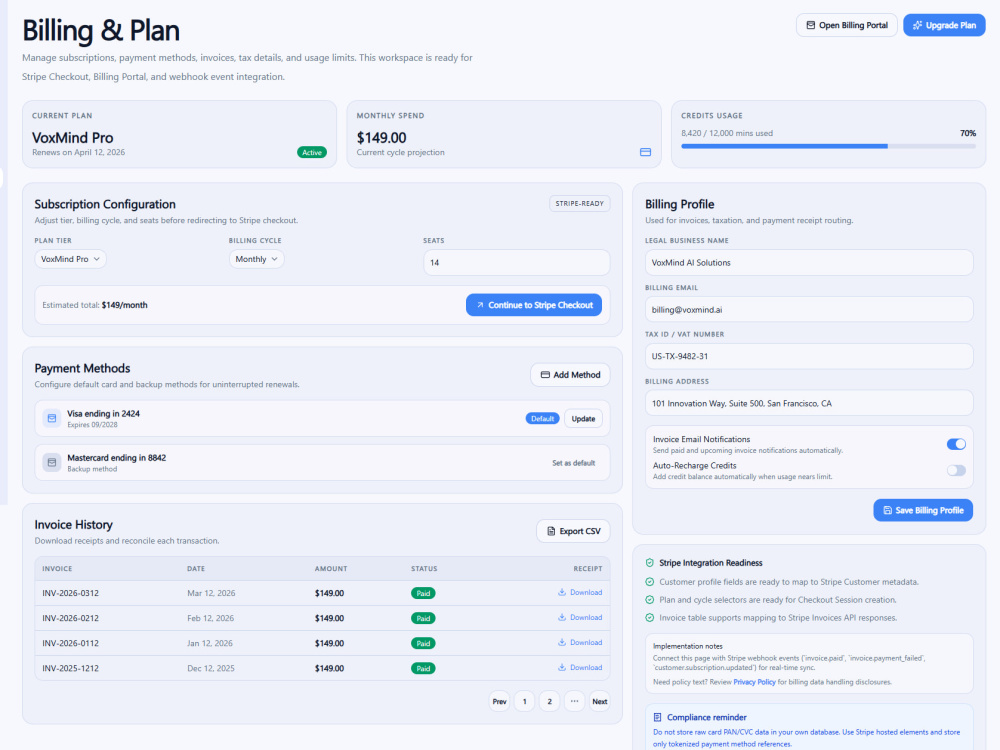The image size is (1000, 750).
Task: Save Billing Profile
Action: pyautogui.click(x=923, y=510)
